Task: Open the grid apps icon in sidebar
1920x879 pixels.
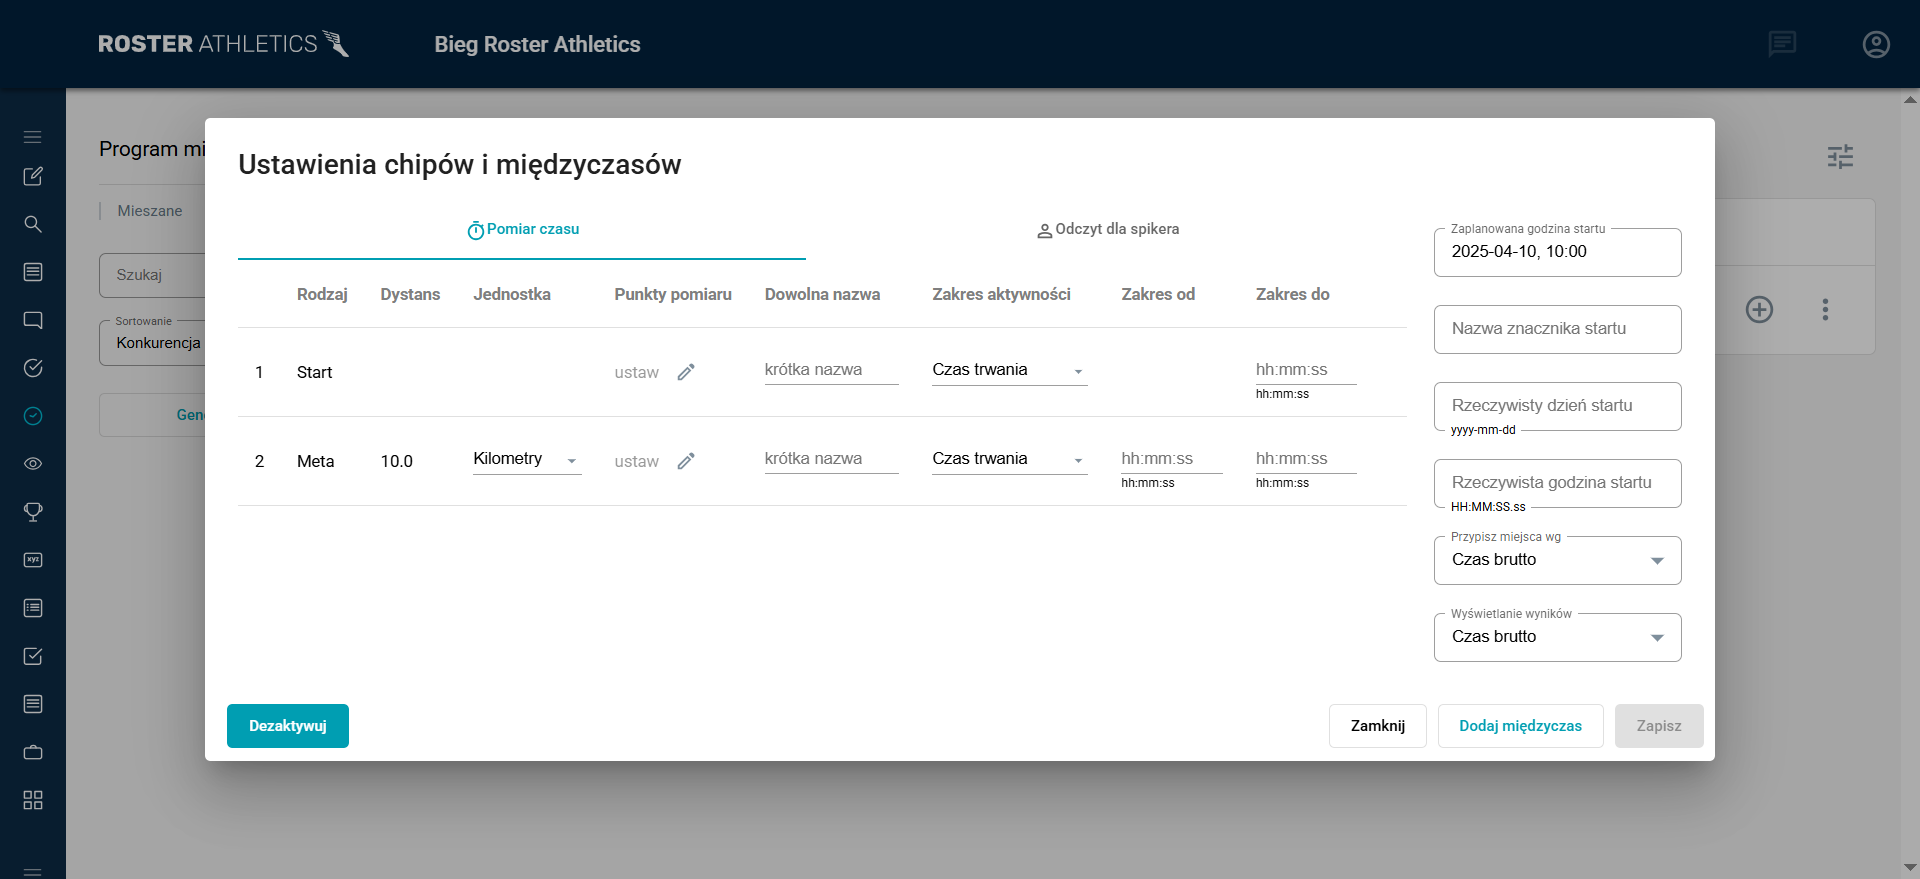Action: pos(33,800)
